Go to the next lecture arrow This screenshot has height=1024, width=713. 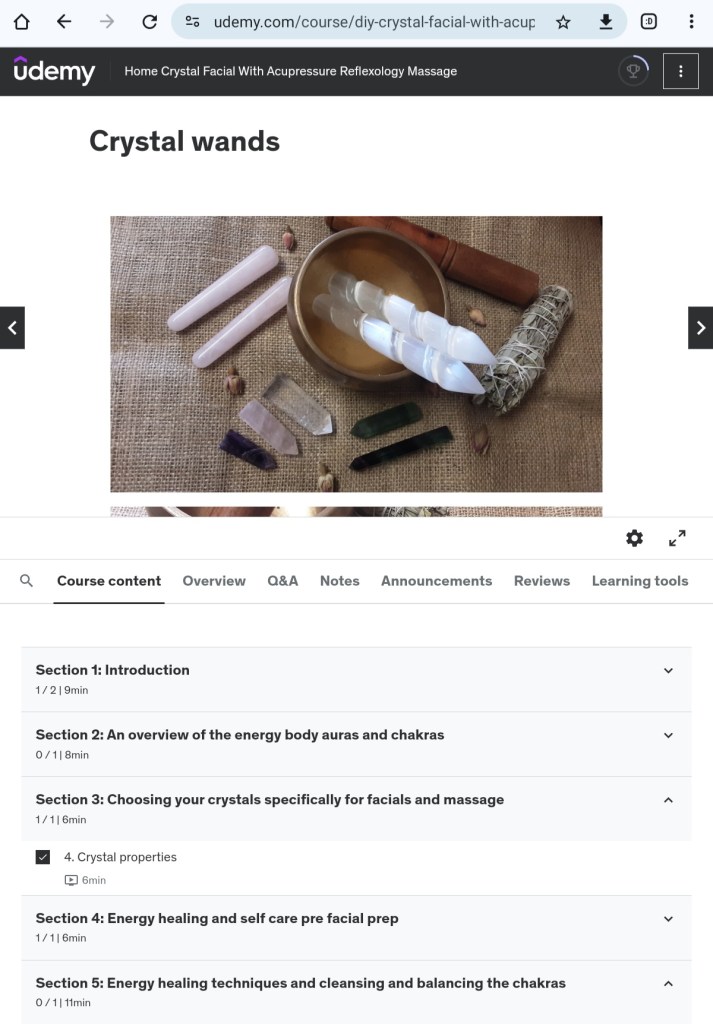point(700,328)
